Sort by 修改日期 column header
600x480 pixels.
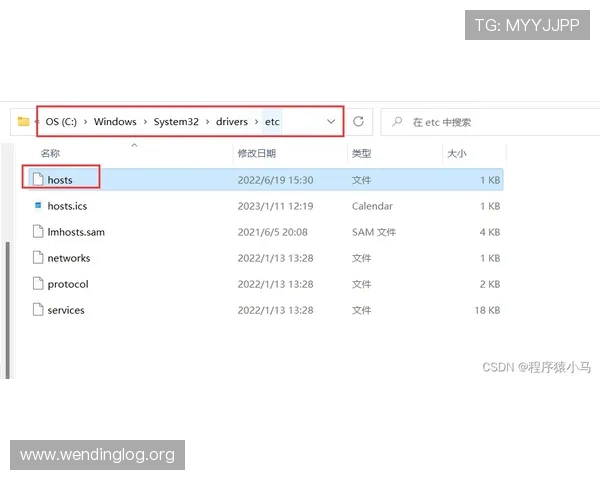[x=256, y=153]
